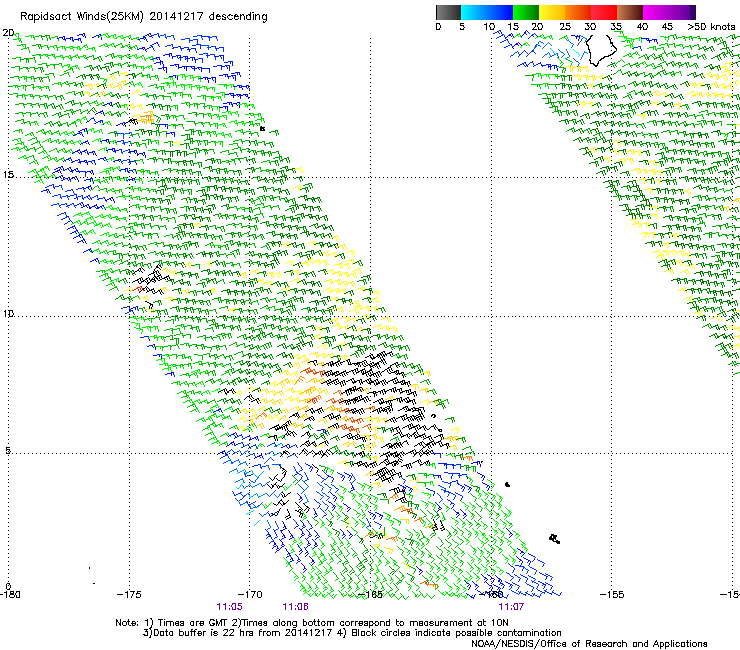Viewport: 740px width, 650px height.
Task: Click the '-180' longitude axis label
Action: [x=10, y=594]
